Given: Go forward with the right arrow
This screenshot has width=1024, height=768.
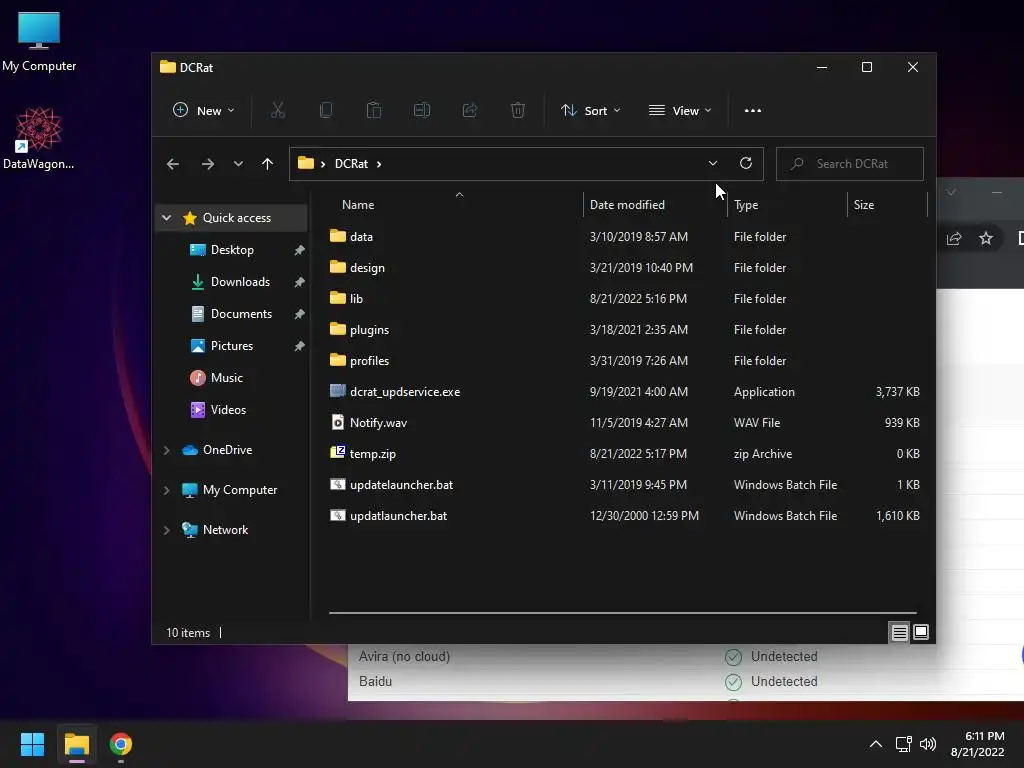Looking at the screenshot, I should pos(208,164).
